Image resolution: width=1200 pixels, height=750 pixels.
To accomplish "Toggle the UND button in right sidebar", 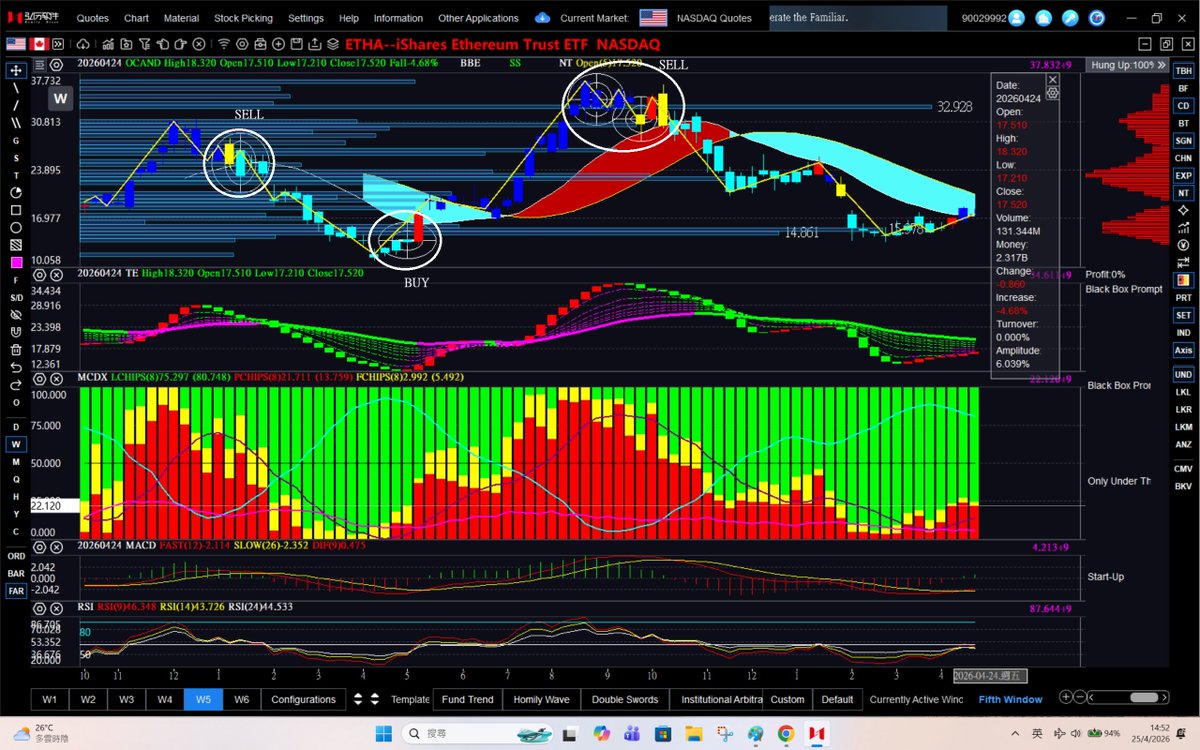I will point(1183,374).
